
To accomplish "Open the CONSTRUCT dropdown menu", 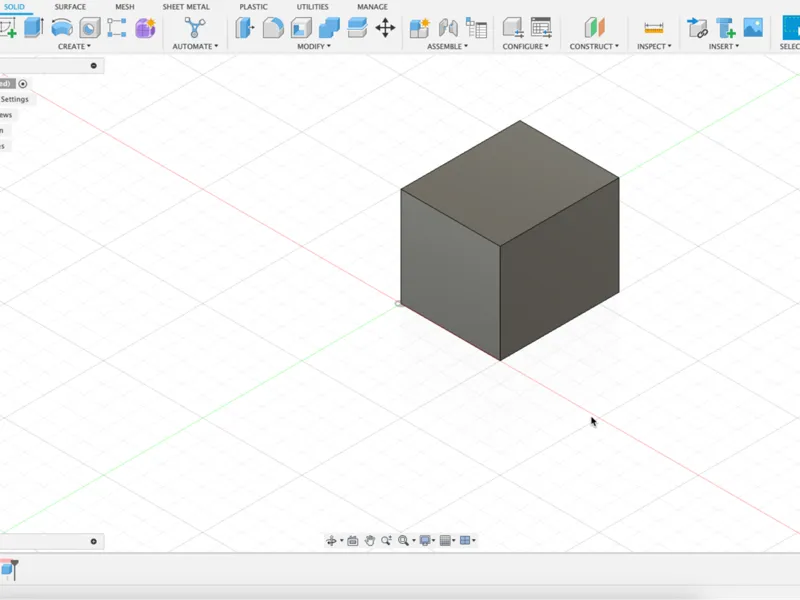I will 594,46.
